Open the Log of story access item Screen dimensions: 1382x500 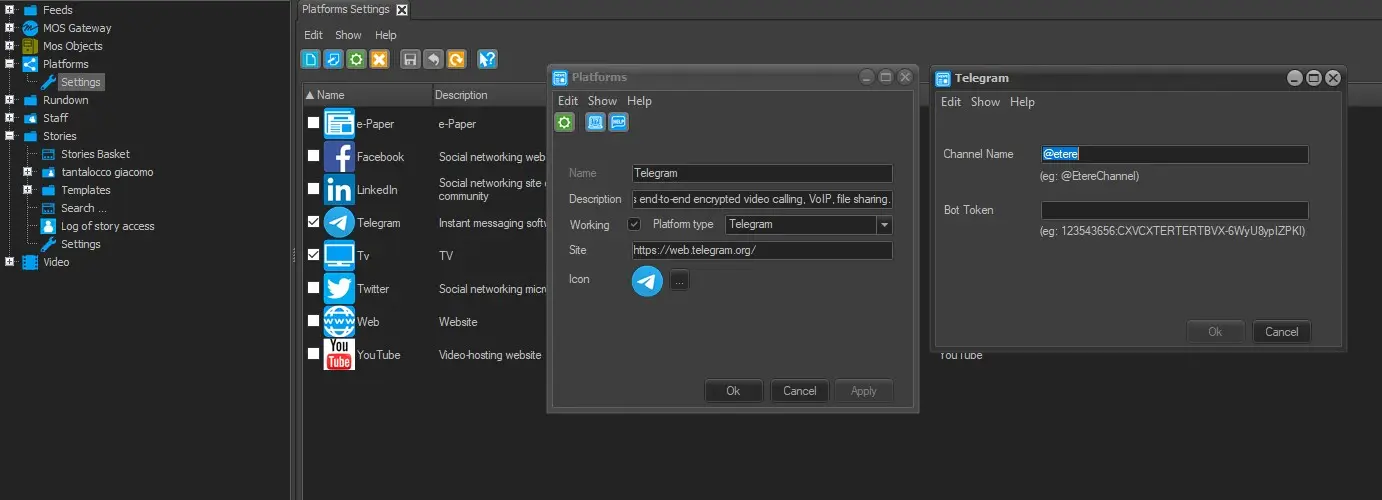pyautogui.click(x=107, y=226)
